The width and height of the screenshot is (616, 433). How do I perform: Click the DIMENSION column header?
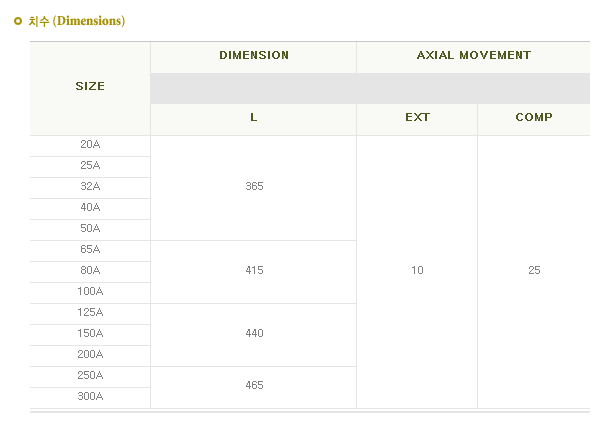[254, 56]
